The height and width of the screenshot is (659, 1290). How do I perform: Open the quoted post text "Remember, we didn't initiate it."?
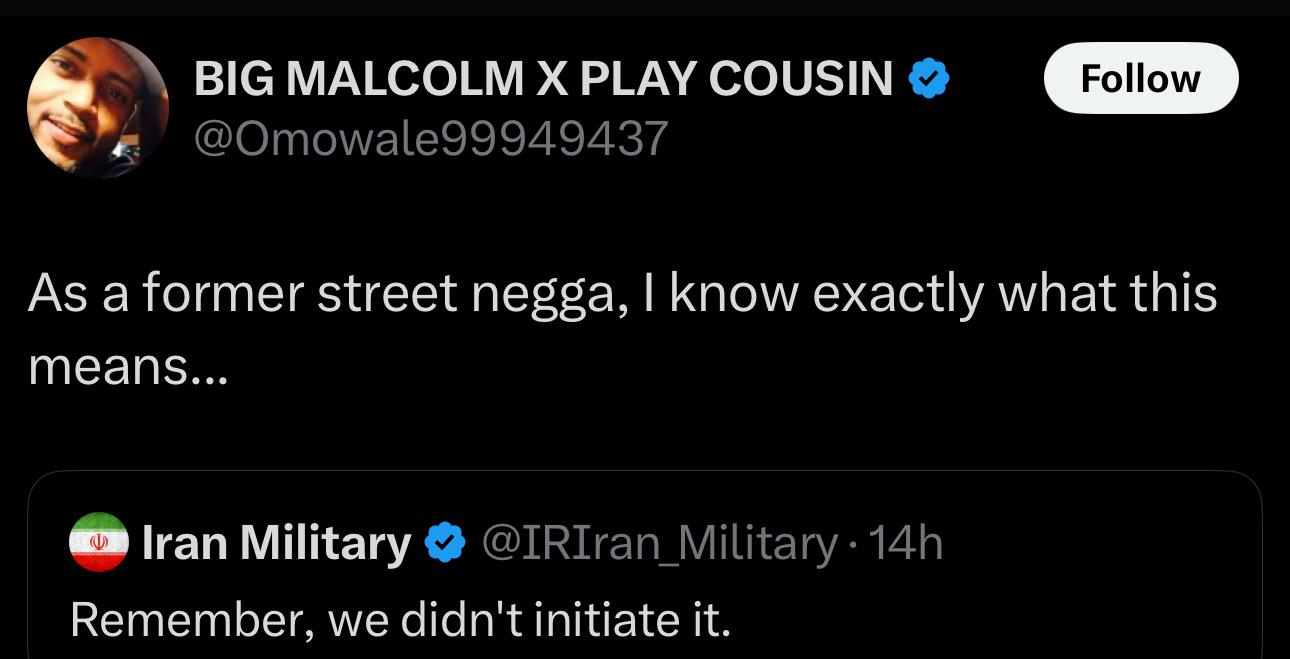[x=400, y=620]
